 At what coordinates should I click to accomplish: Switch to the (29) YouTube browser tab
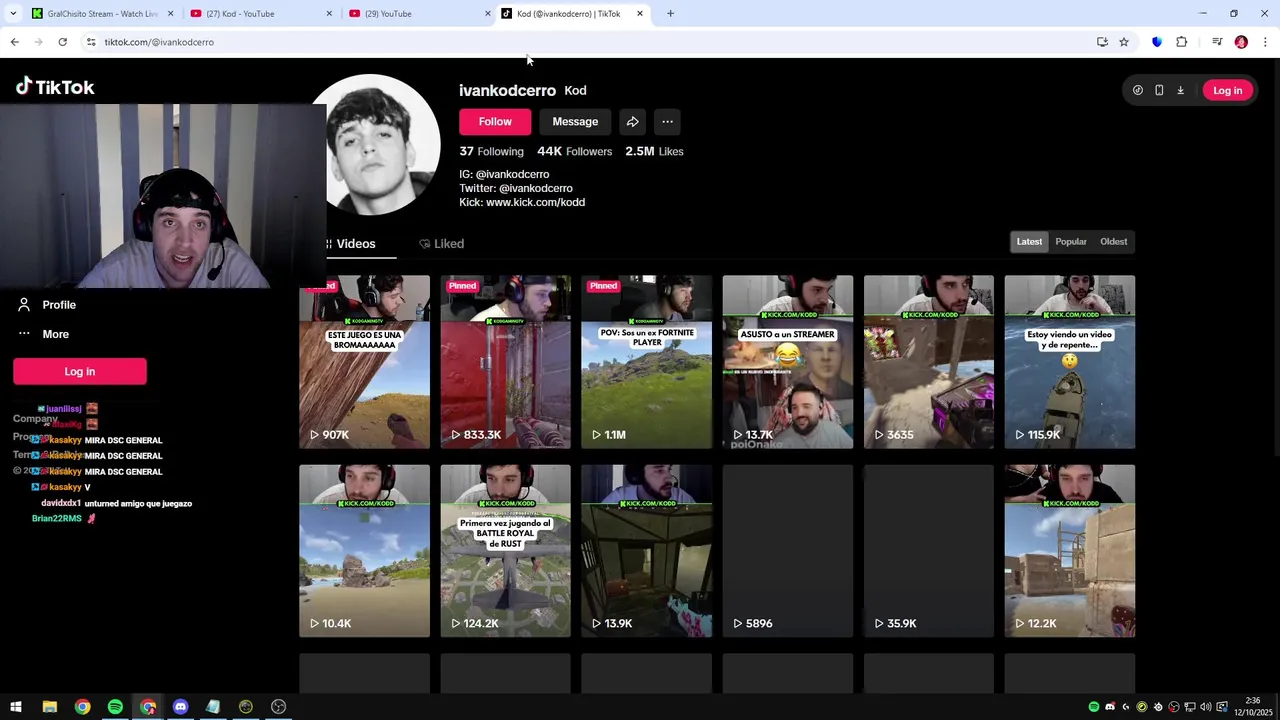[x=420, y=13]
